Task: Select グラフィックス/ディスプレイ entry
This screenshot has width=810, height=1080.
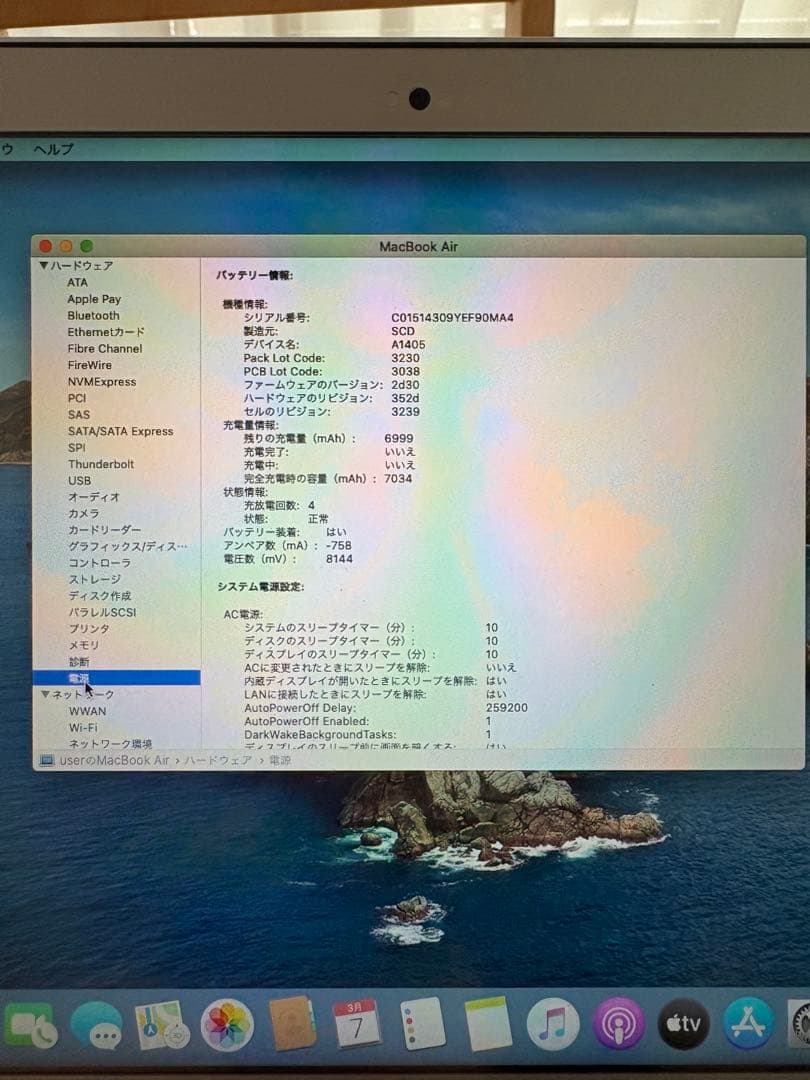Action: (x=127, y=546)
